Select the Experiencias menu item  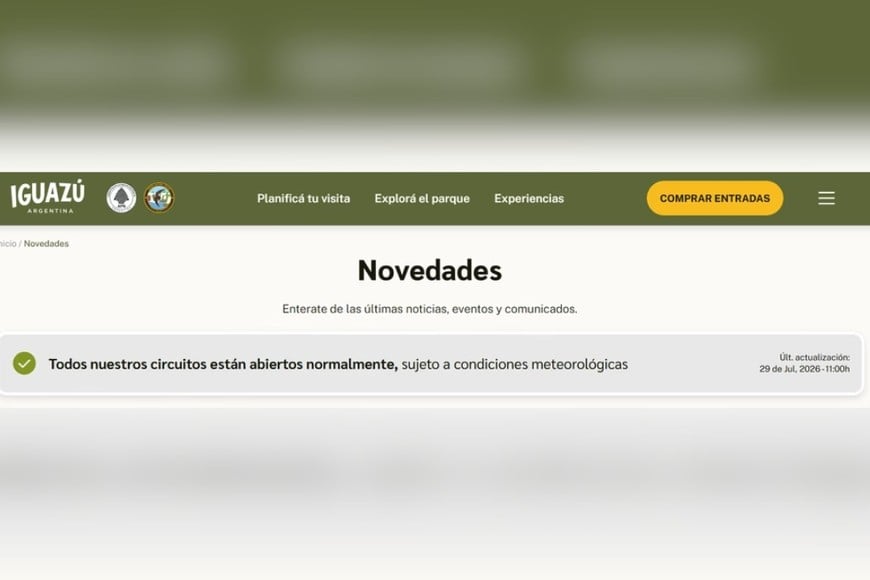(x=529, y=199)
